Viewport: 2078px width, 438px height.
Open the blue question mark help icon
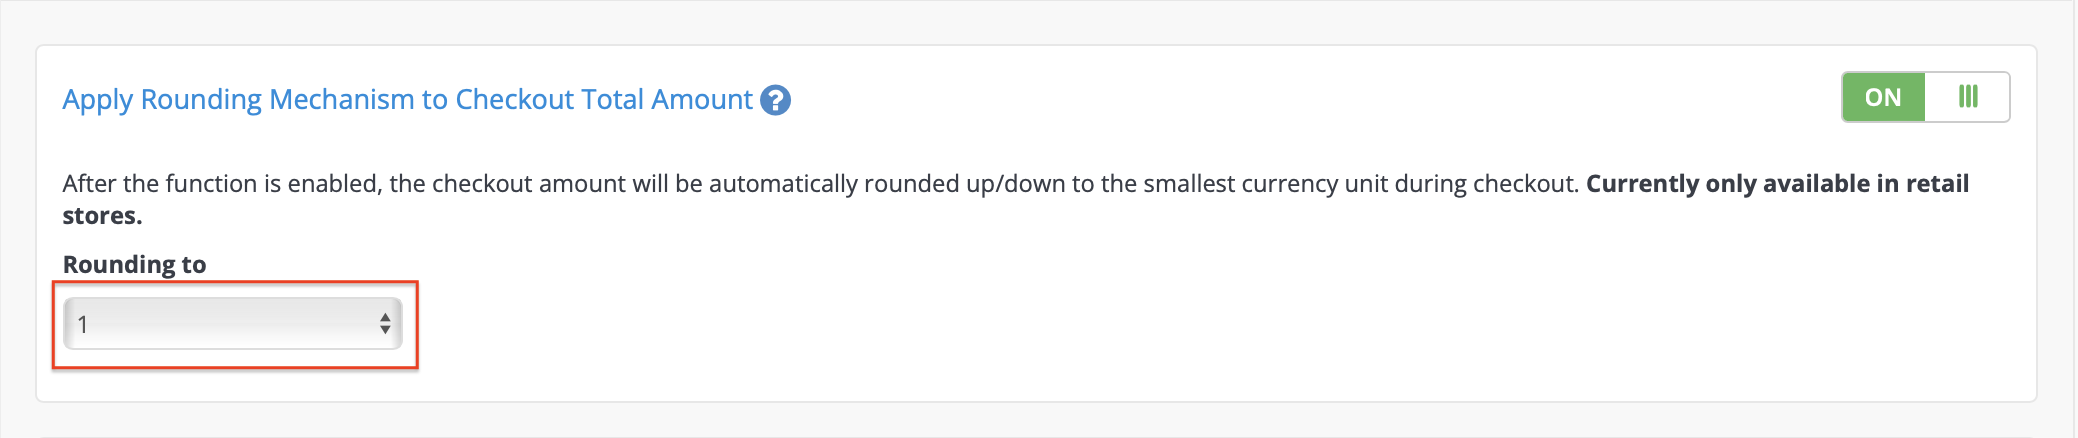click(x=775, y=100)
